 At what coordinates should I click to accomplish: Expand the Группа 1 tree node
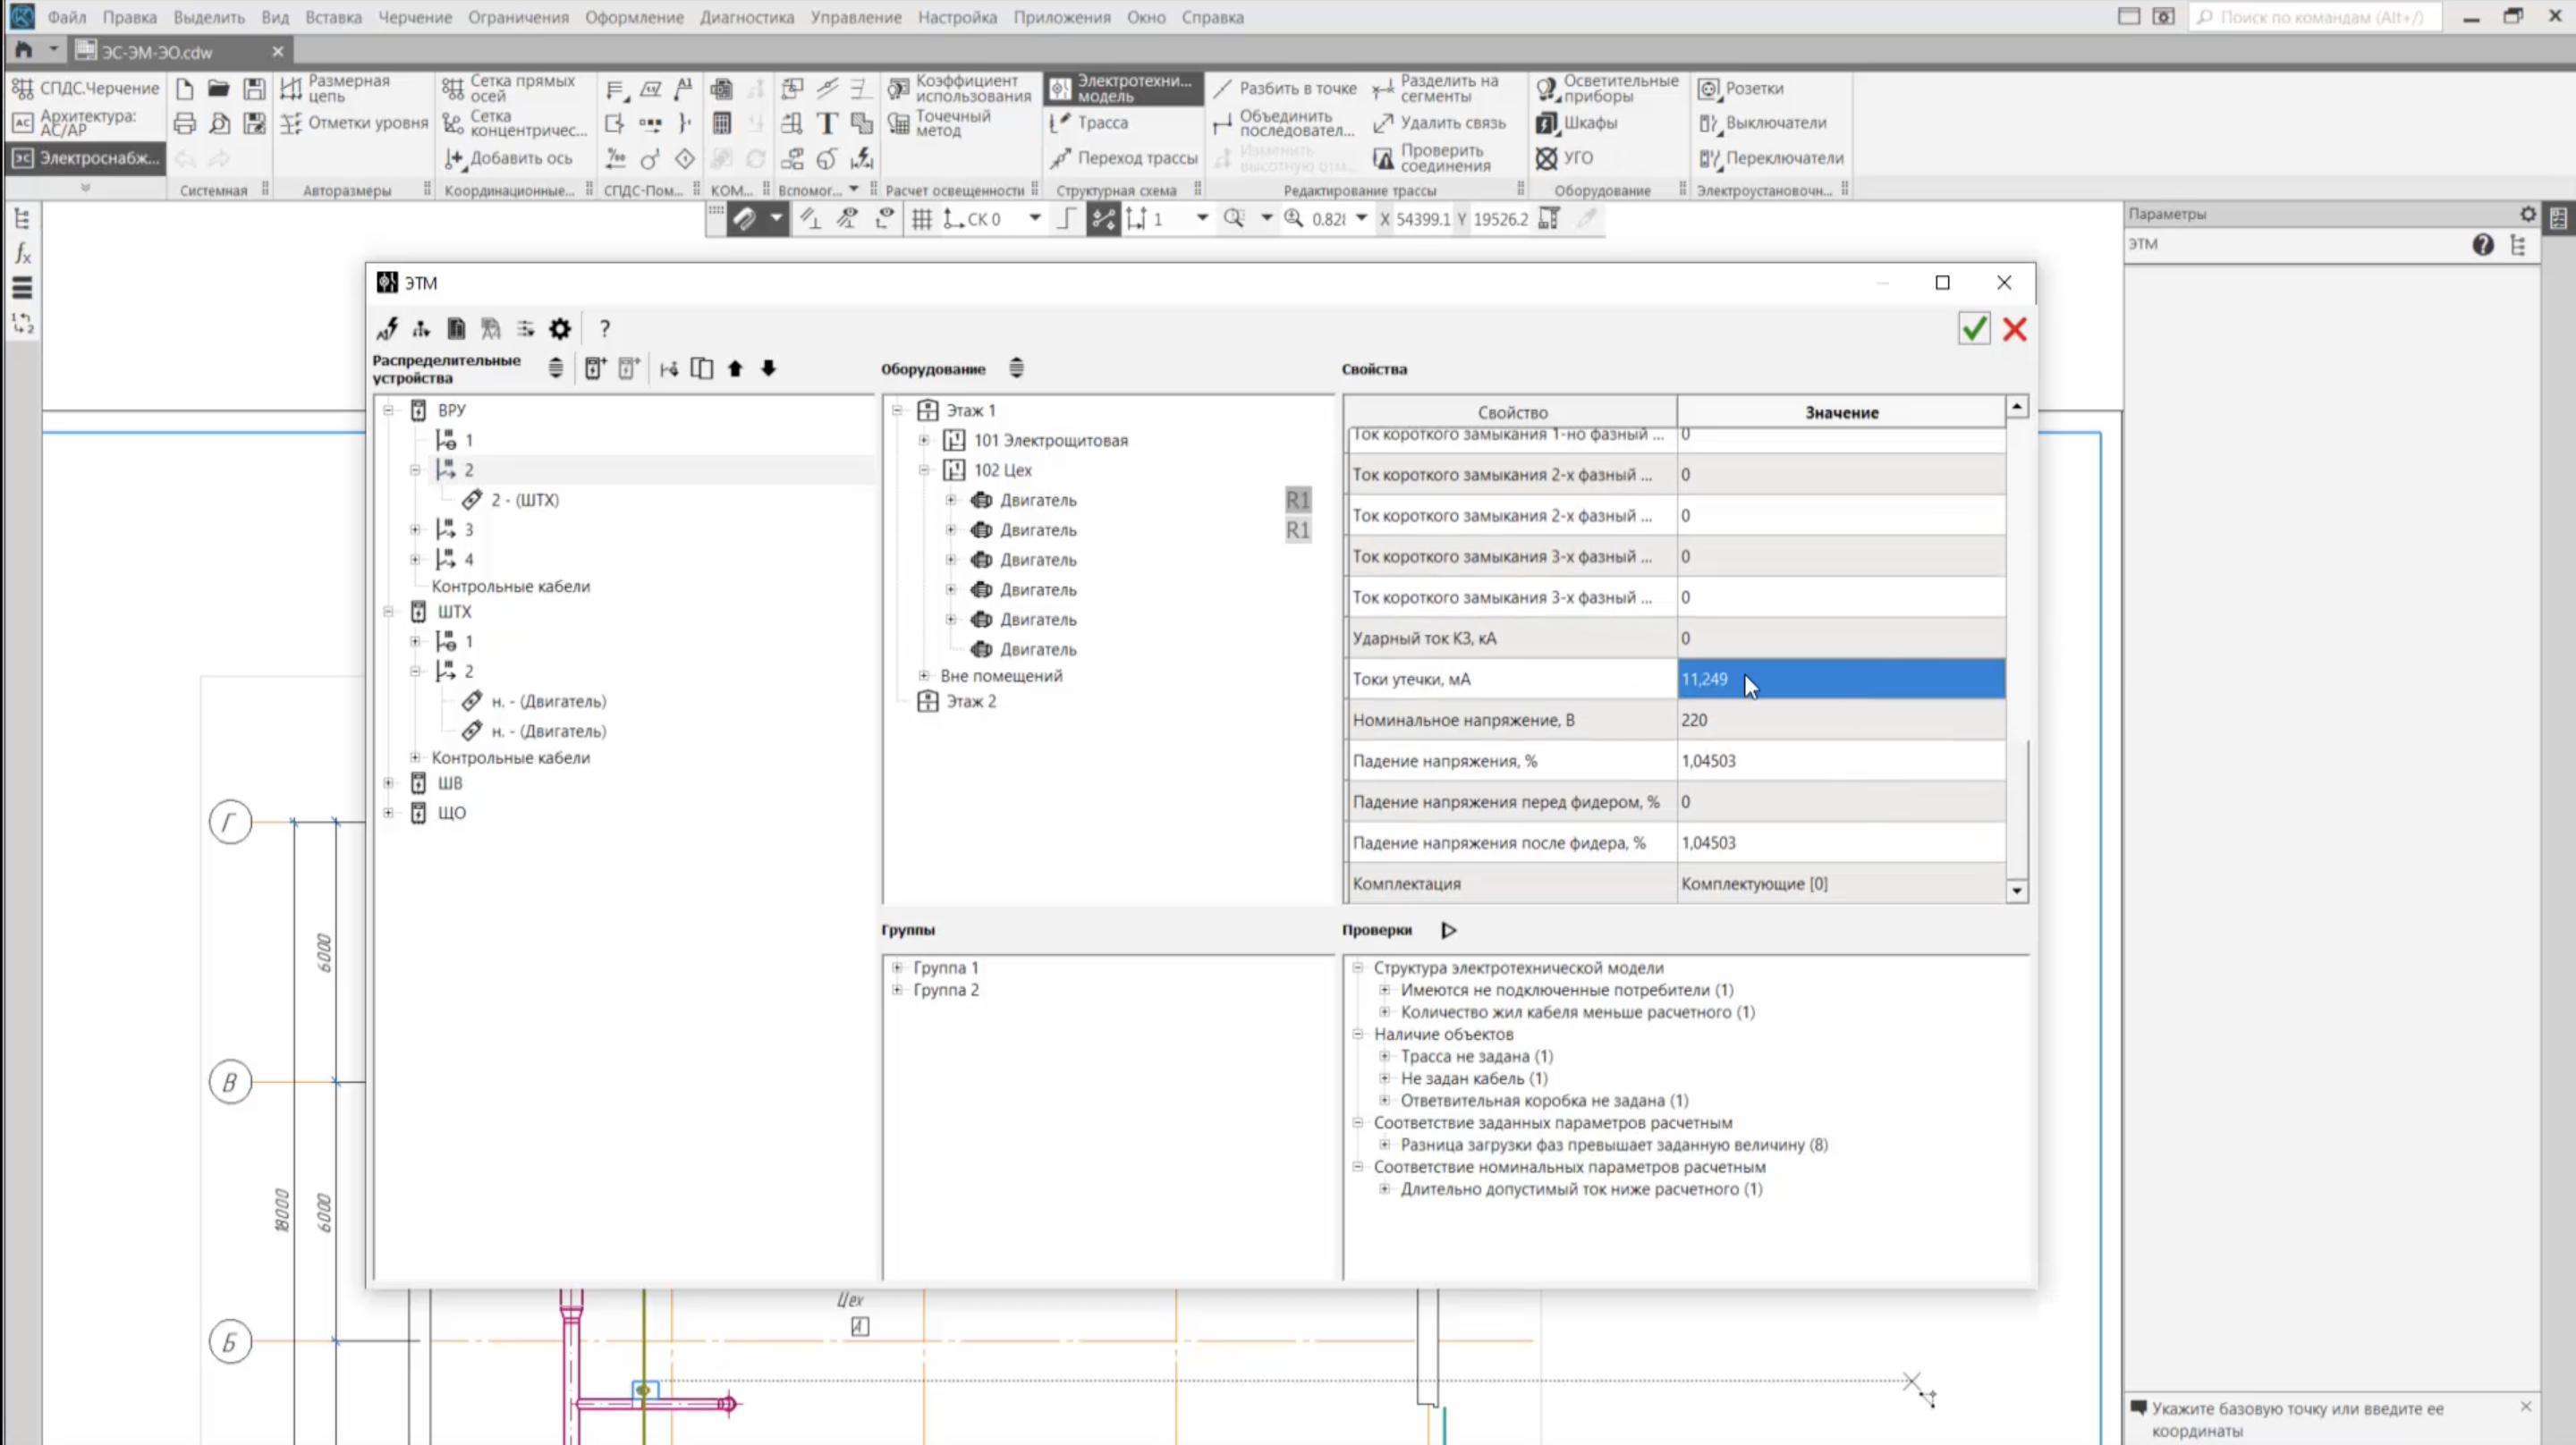897,968
